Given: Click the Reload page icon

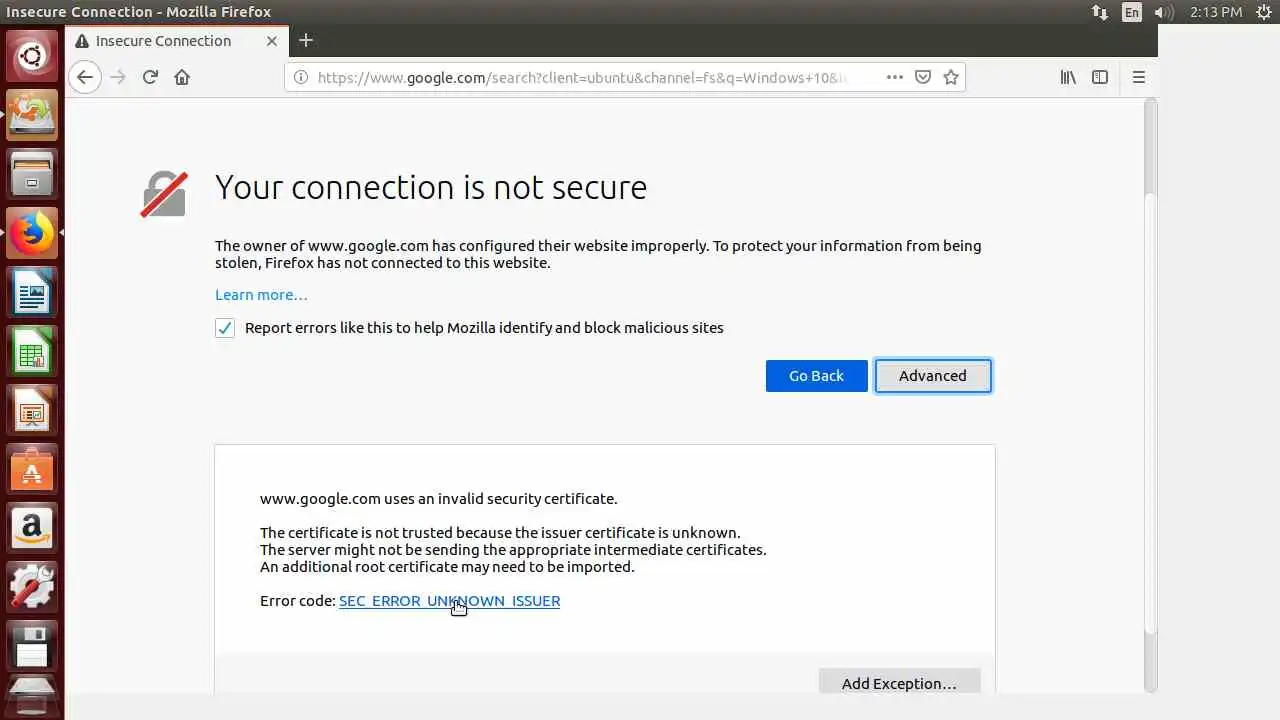Looking at the screenshot, I should tap(150, 77).
